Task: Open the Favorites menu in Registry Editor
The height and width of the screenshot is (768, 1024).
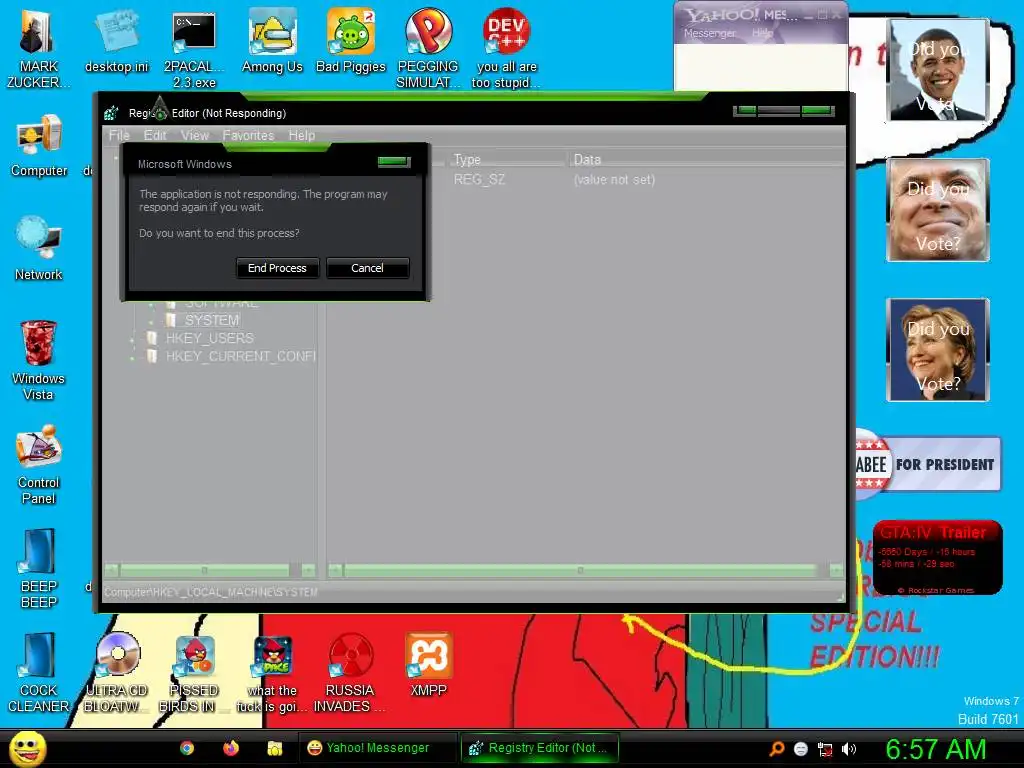Action: 248,135
